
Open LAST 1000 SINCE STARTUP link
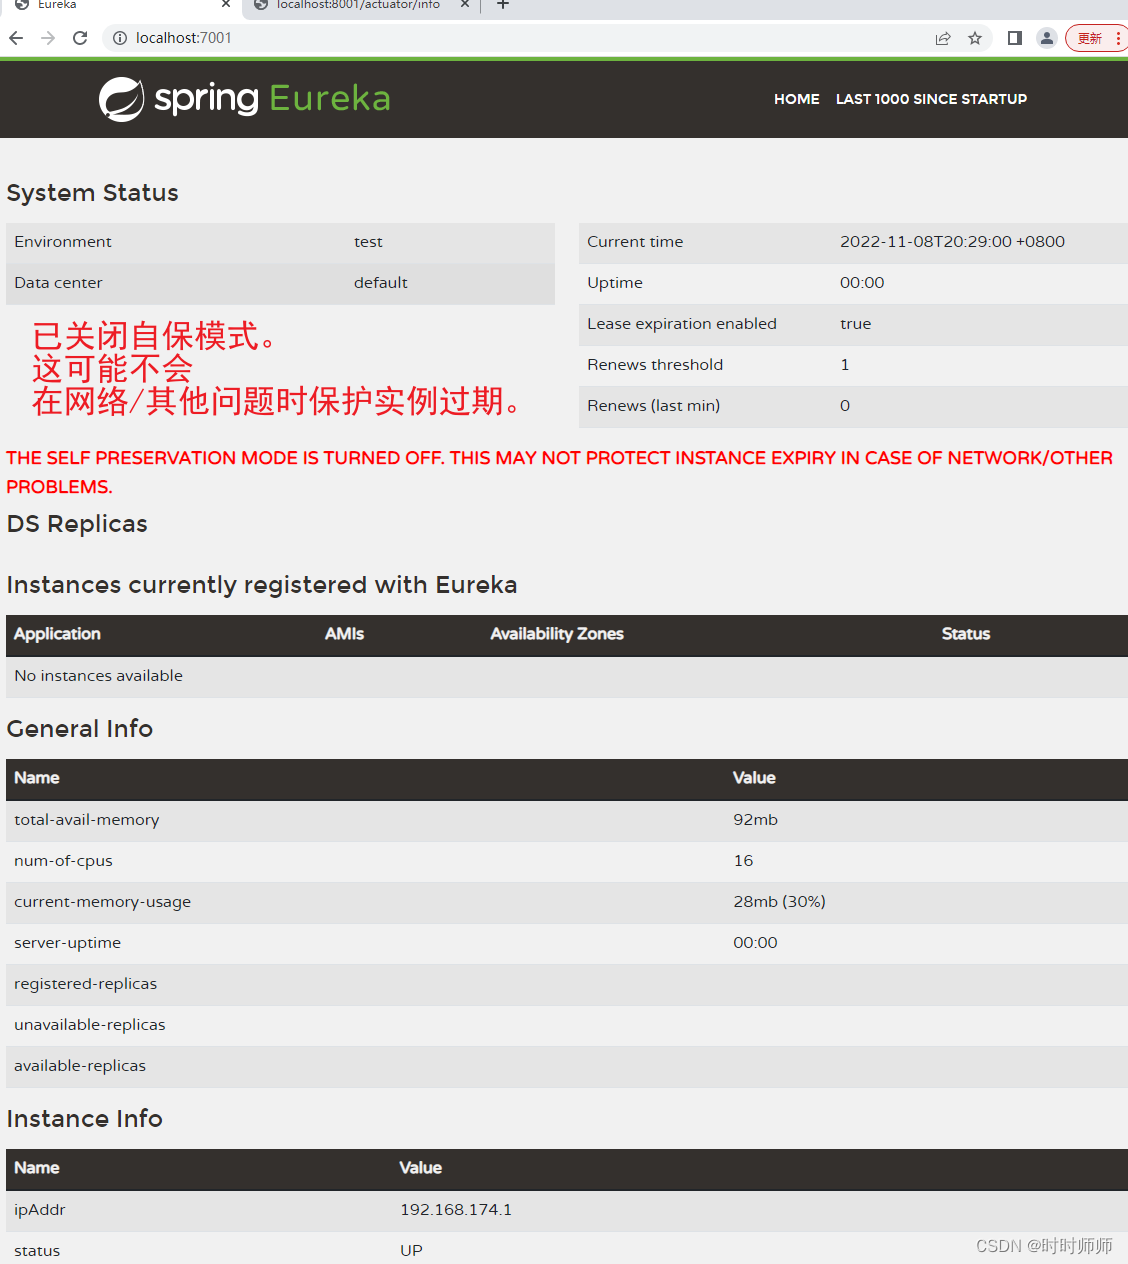[x=931, y=99]
